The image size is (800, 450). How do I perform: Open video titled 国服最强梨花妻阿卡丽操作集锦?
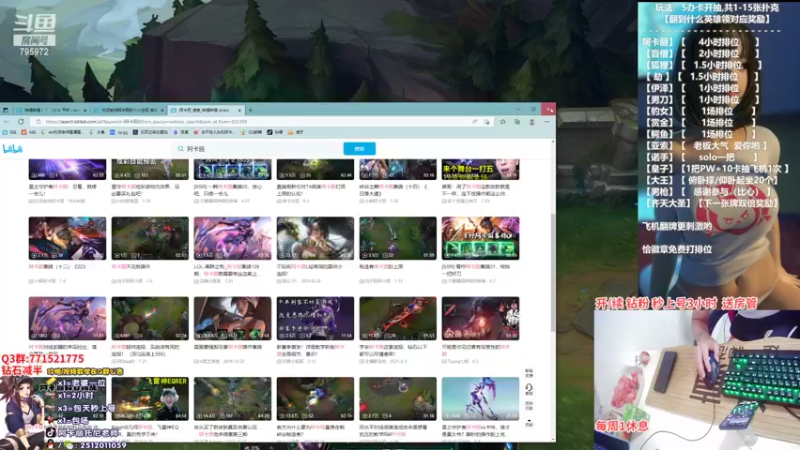[x=228, y=347]
